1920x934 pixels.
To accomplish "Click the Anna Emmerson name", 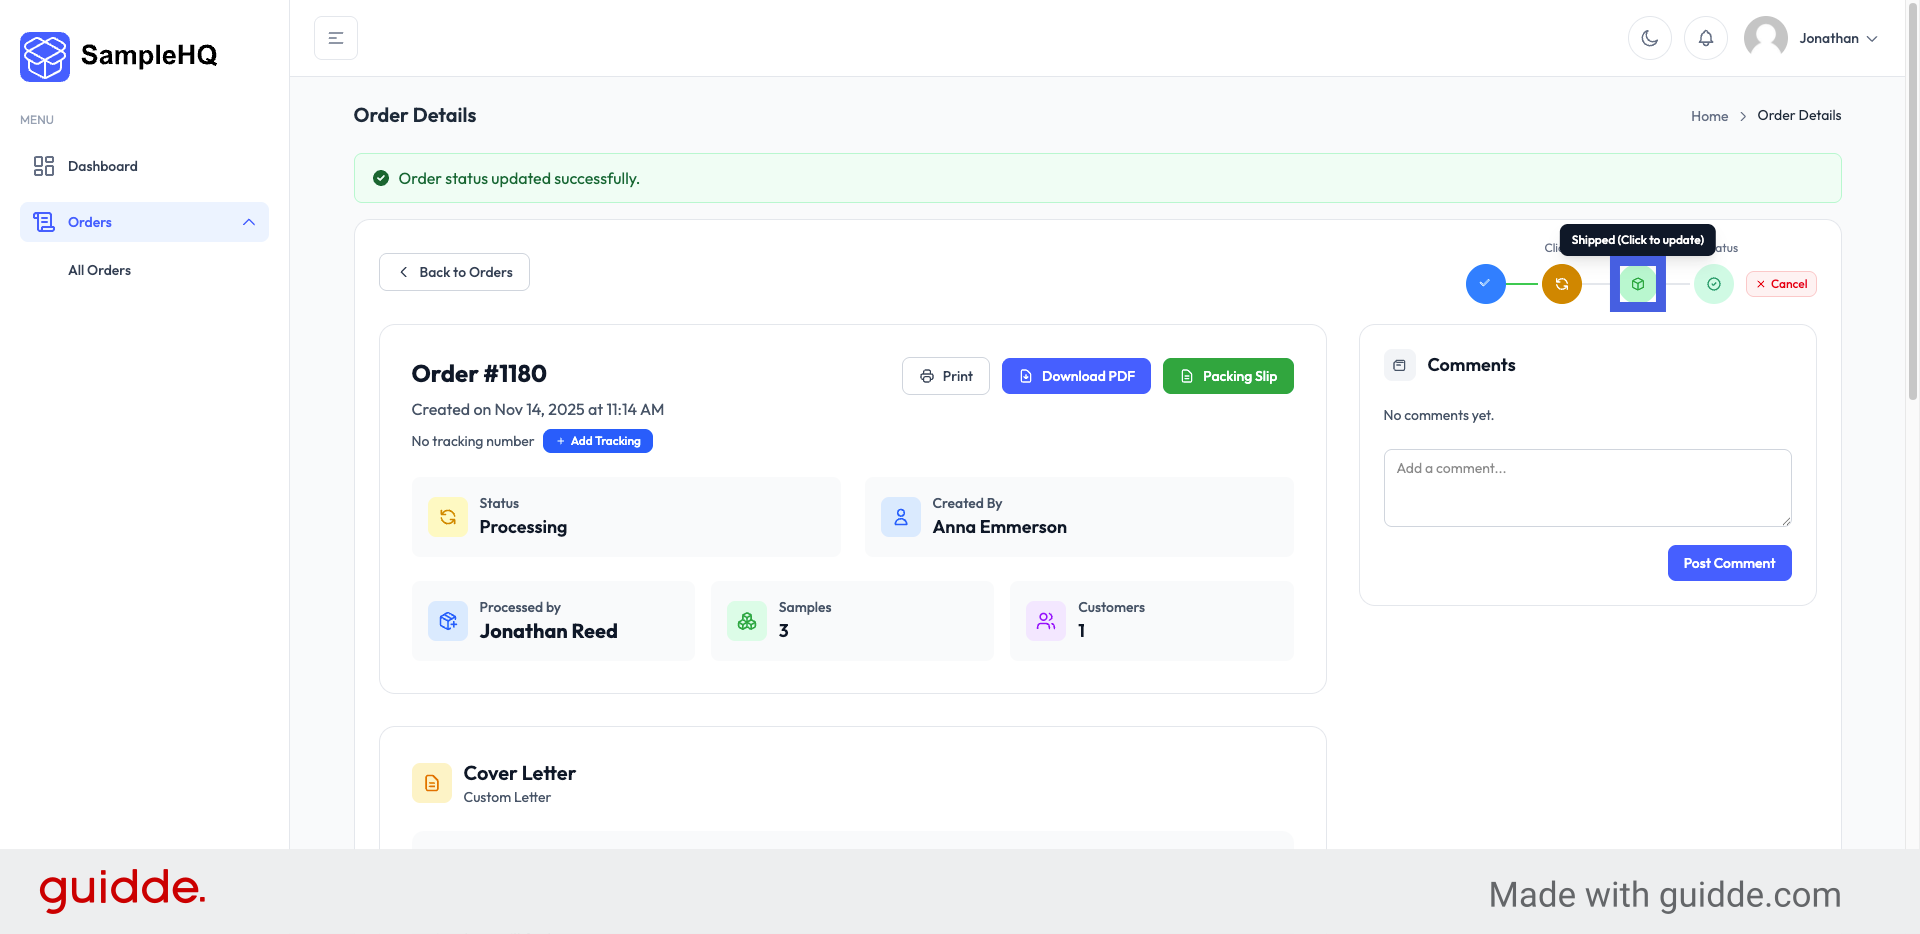I will [x=1000, y=527].
